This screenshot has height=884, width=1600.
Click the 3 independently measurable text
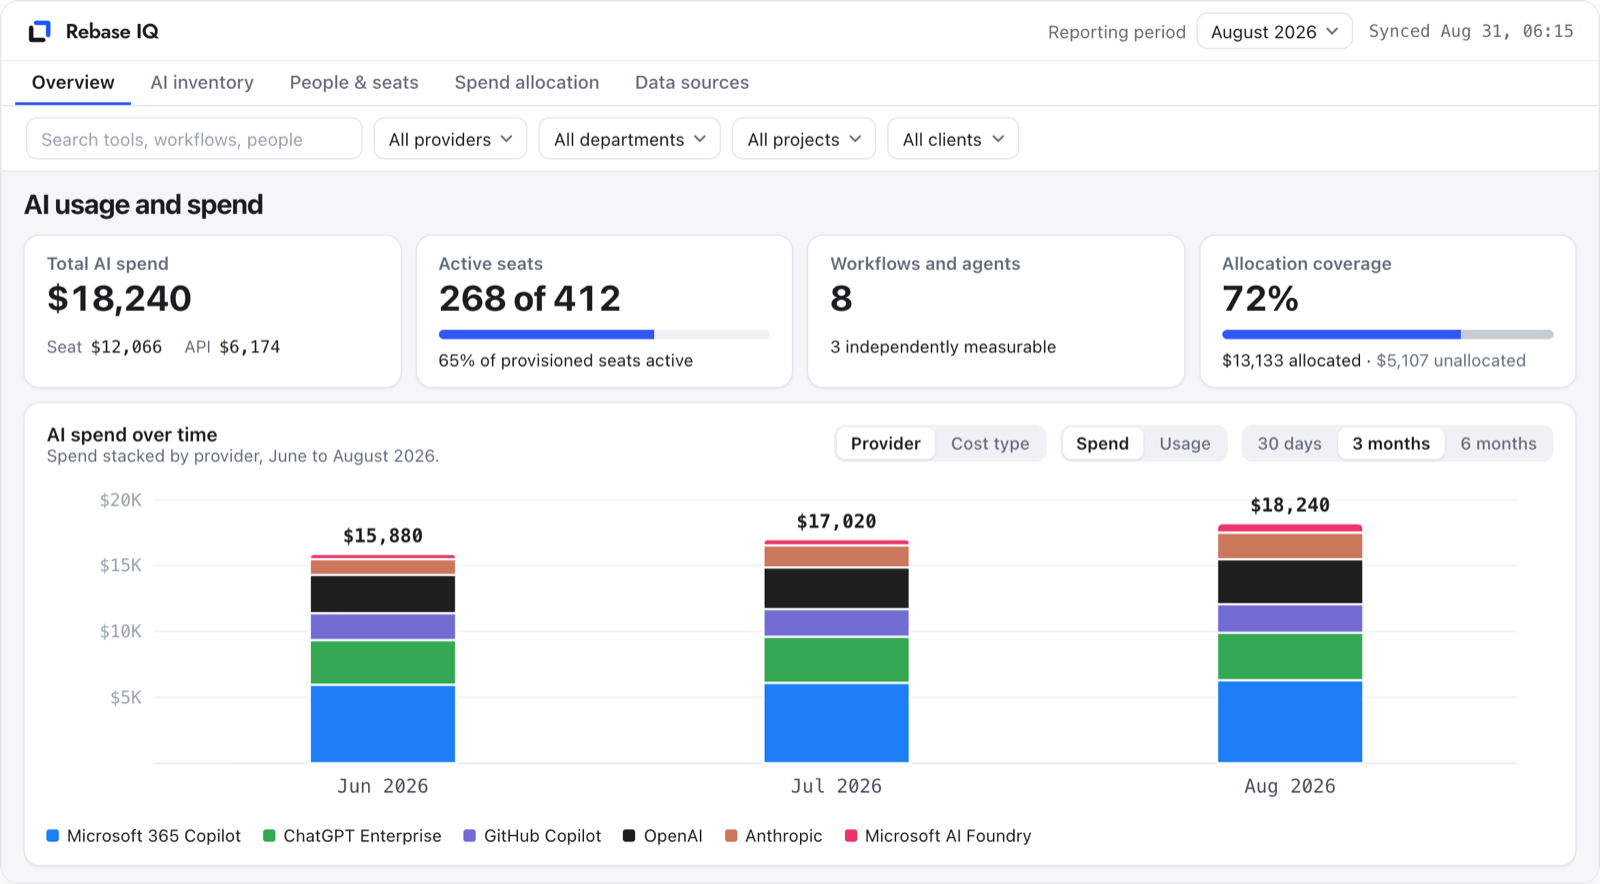coord(943,347)
